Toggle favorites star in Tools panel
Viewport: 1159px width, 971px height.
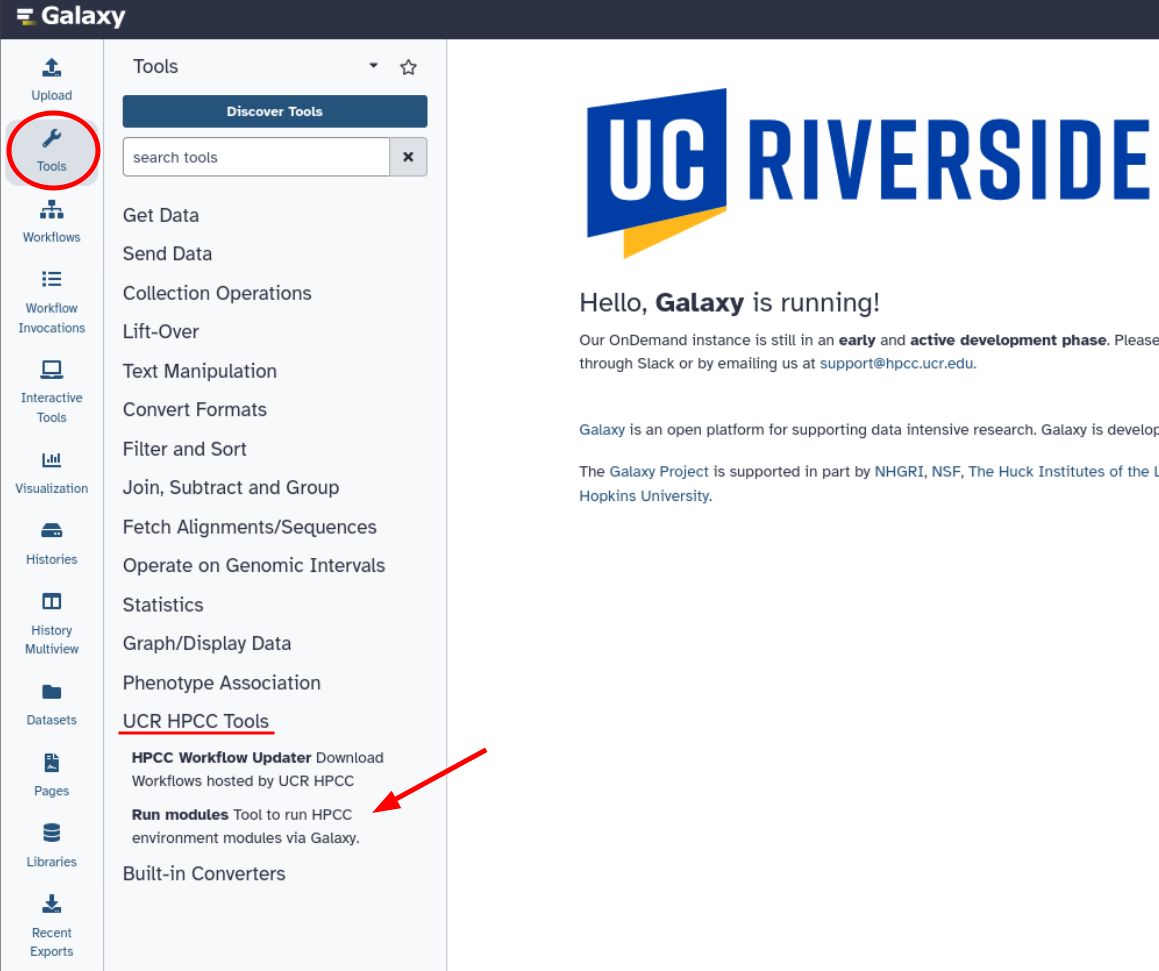tap(408, 67)
